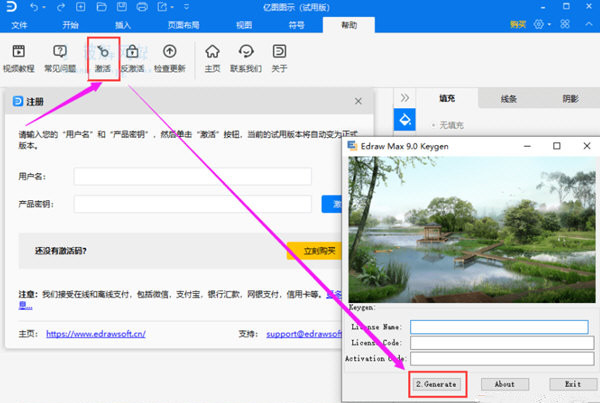Open the www.edrawsoft.cn homepage link
The image size is (600, 403).
pyautogui.click(x=97, y=333)
